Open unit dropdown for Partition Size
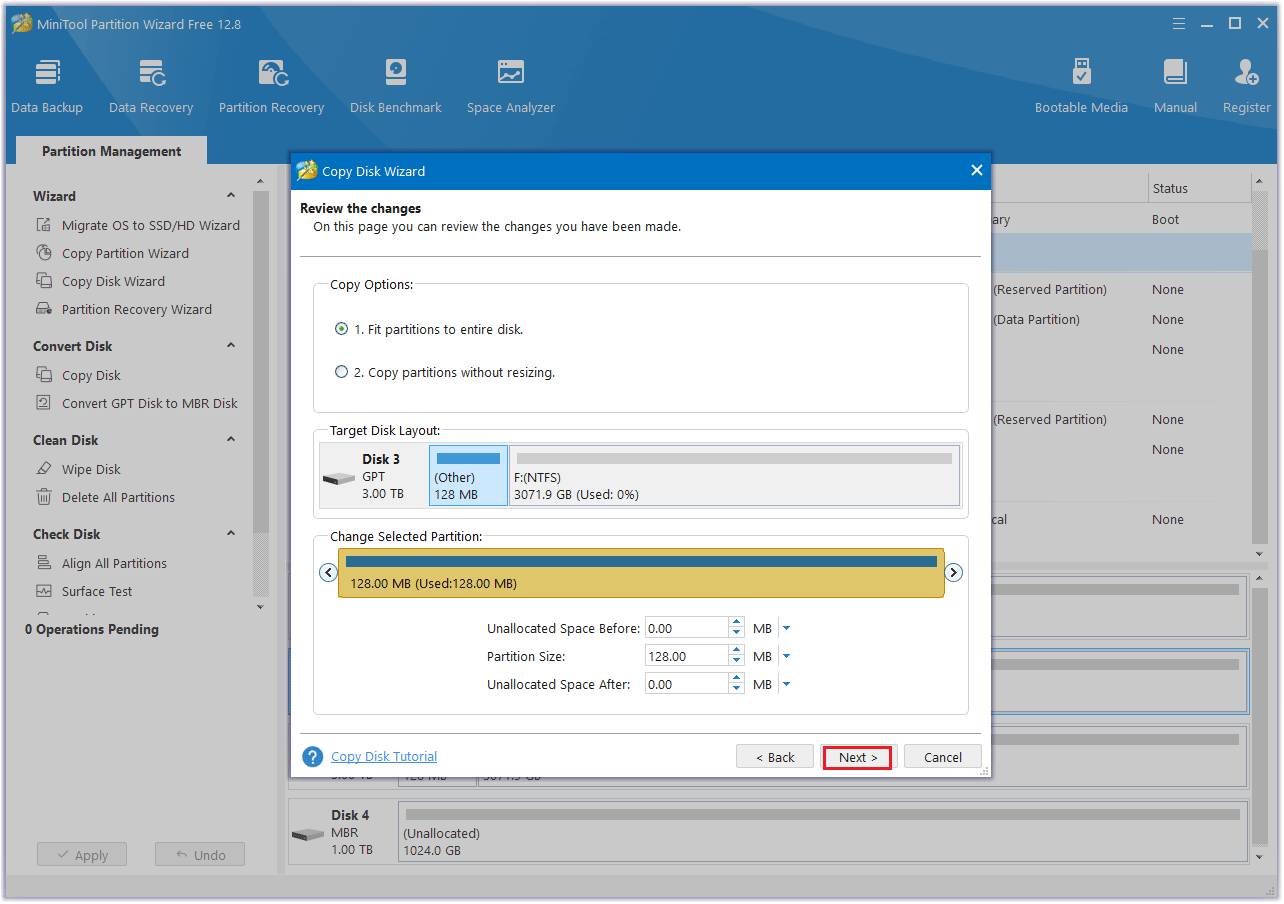Screen dimensions: 1284x904 [x=786, y=656]
